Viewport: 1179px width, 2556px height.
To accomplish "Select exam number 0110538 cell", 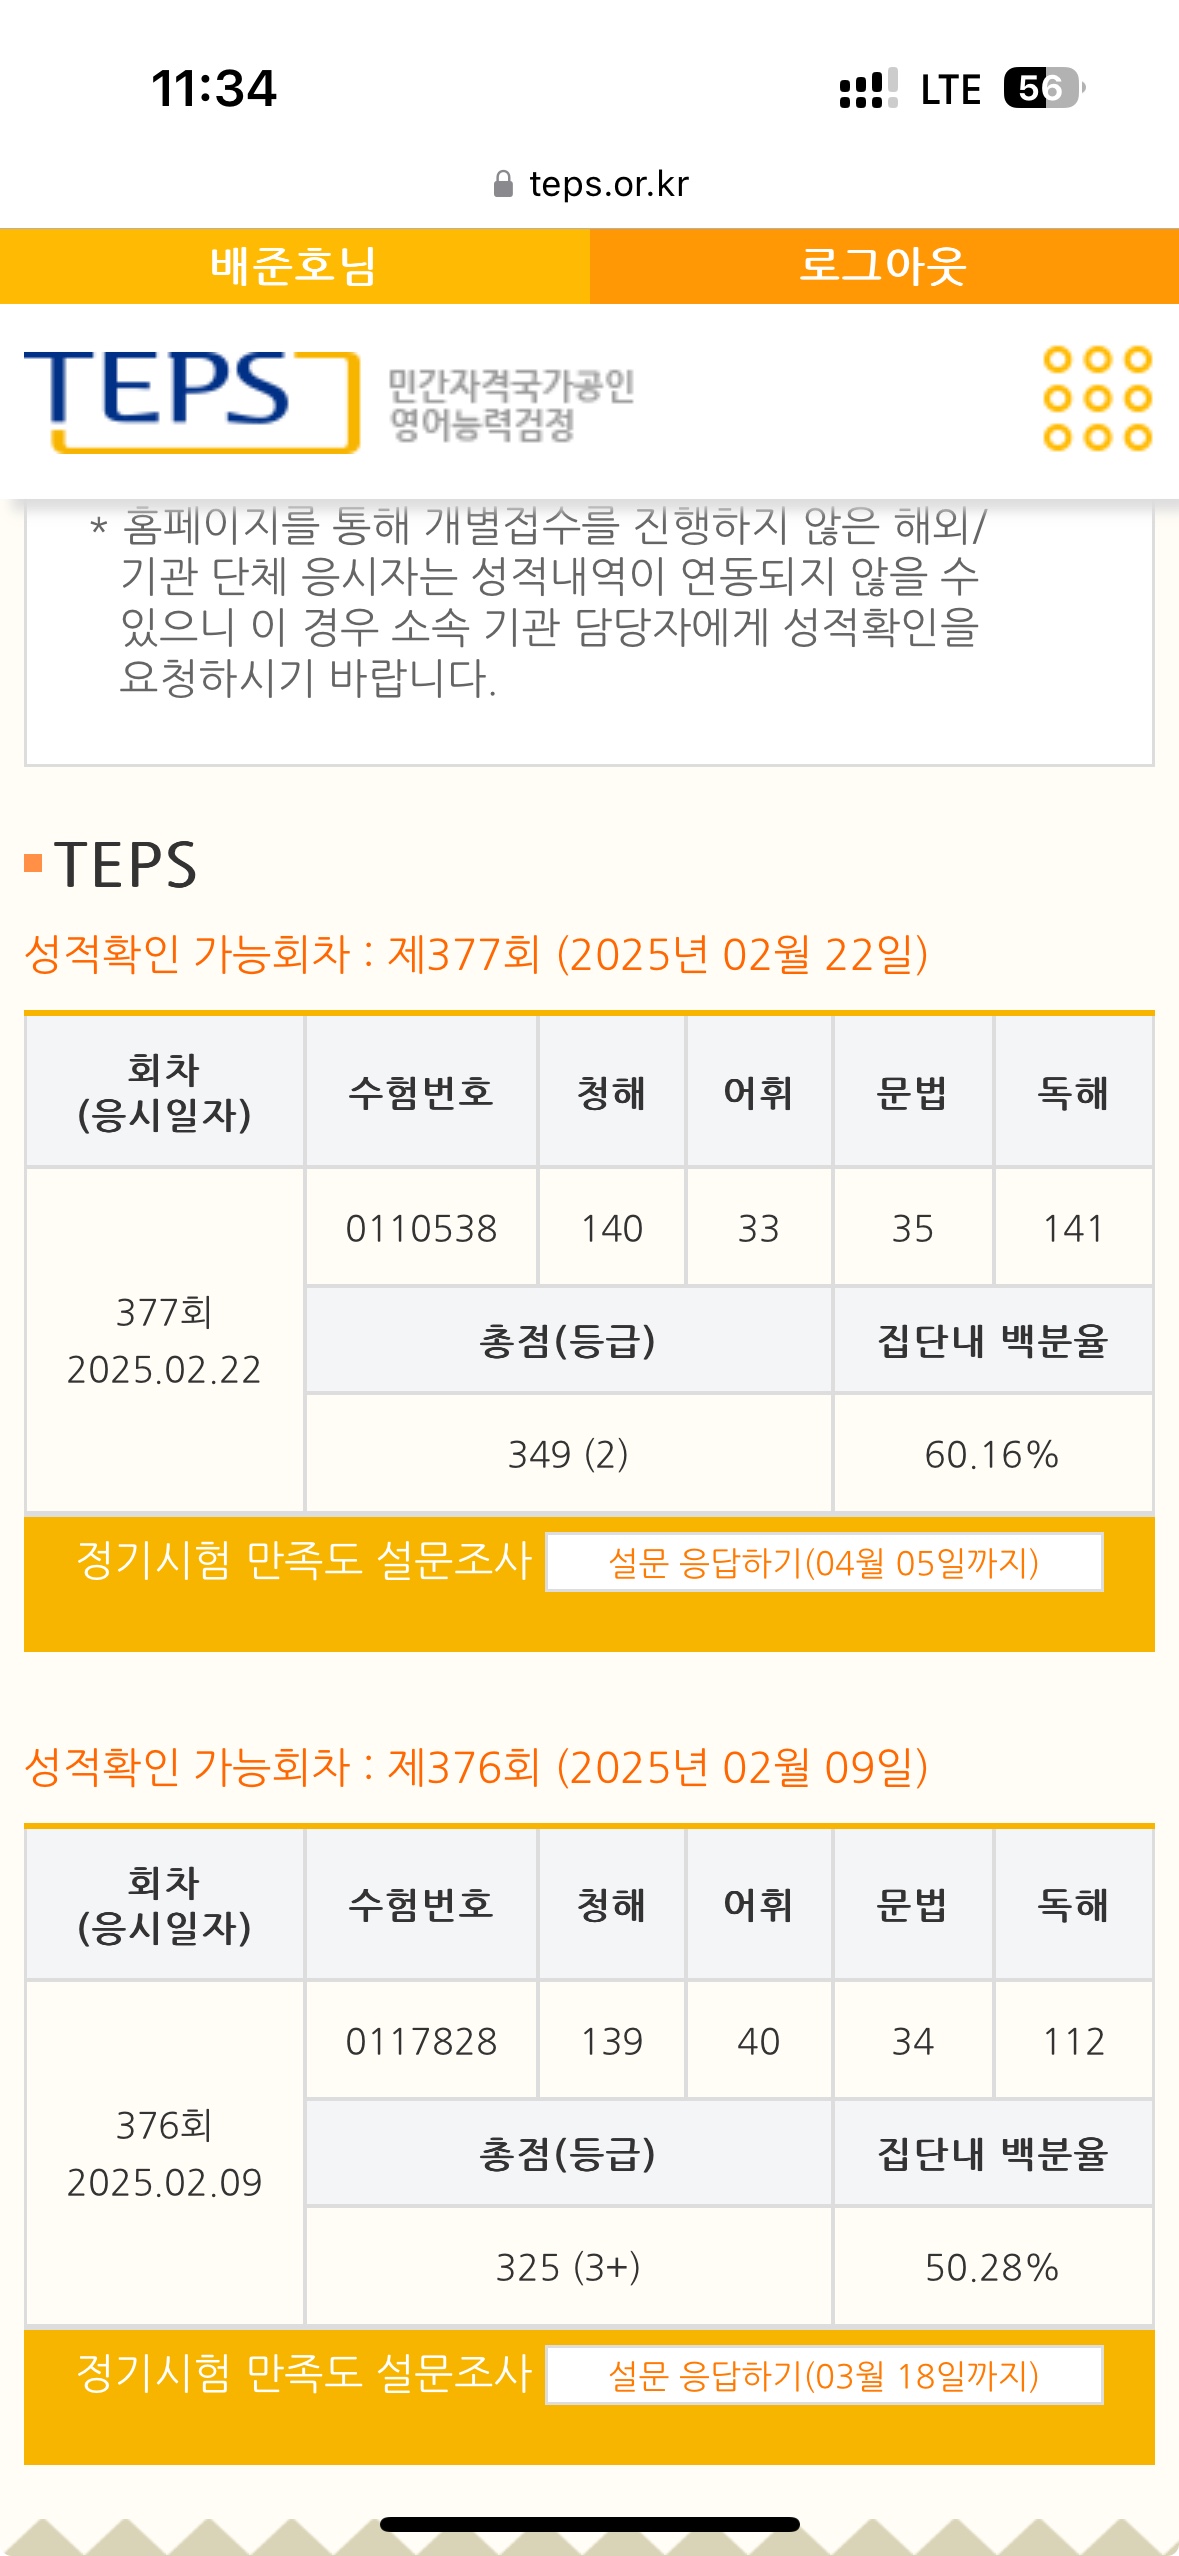I will 421,1228.
